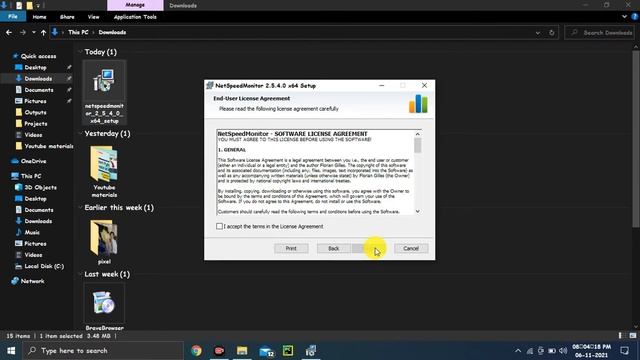Open pinned Desktop under Quick access
This screenshot has height=360, width=640.
coord(35,67)
